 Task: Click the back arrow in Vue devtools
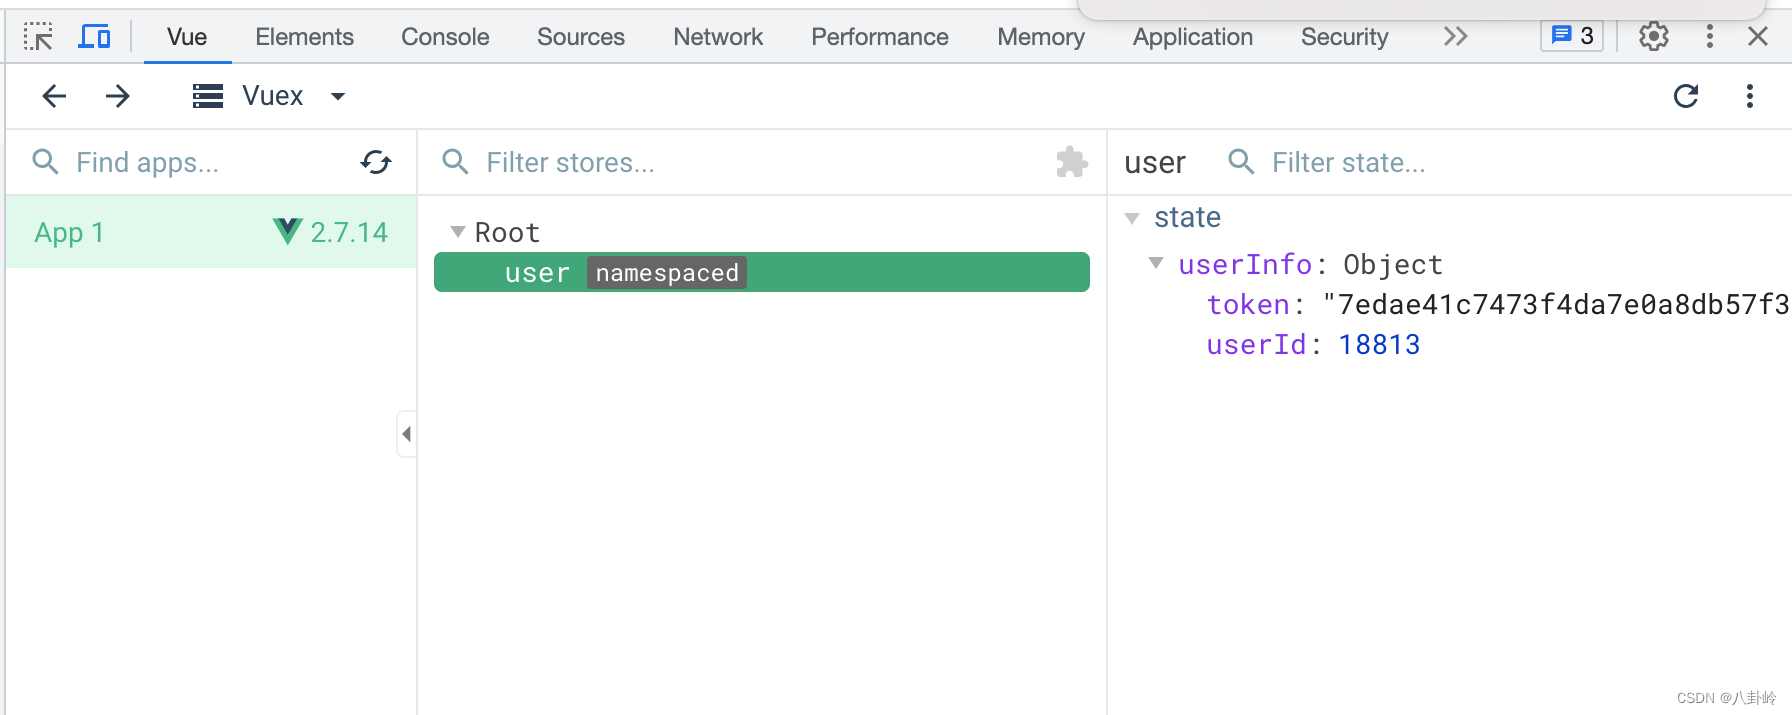(54, 96)
